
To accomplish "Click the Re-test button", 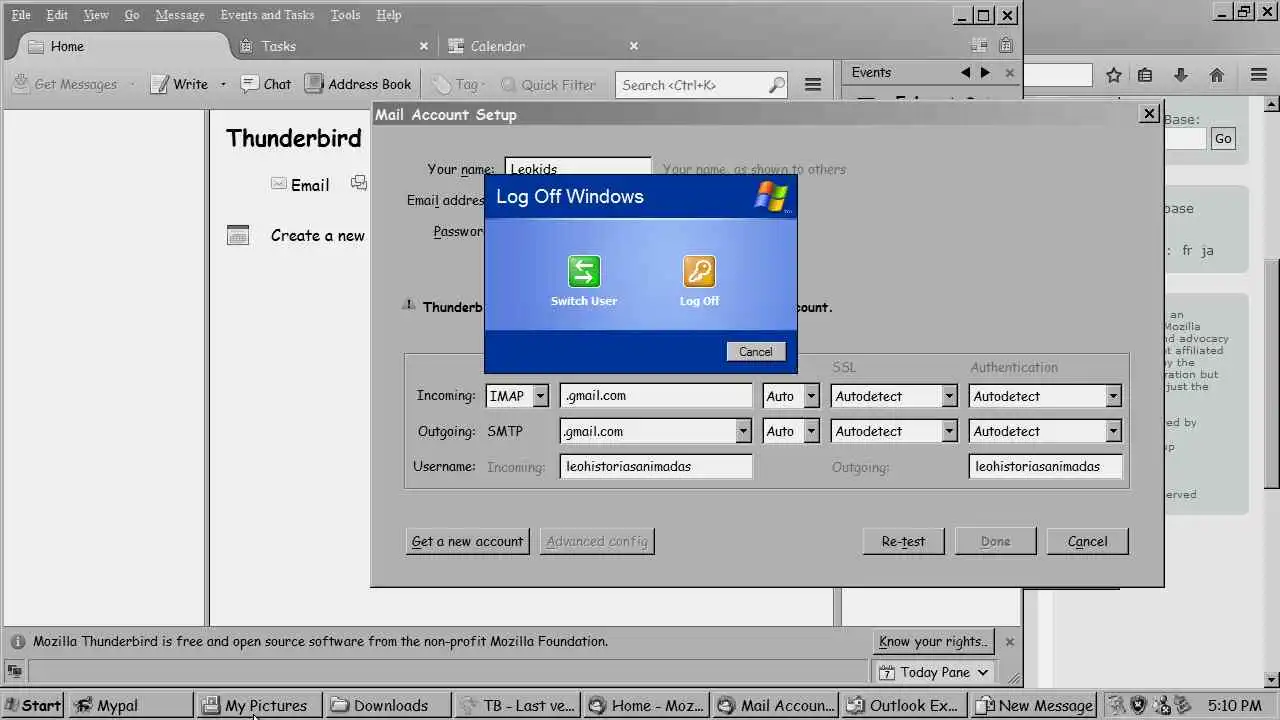I will pyautogui.click(x=903, y=541).
